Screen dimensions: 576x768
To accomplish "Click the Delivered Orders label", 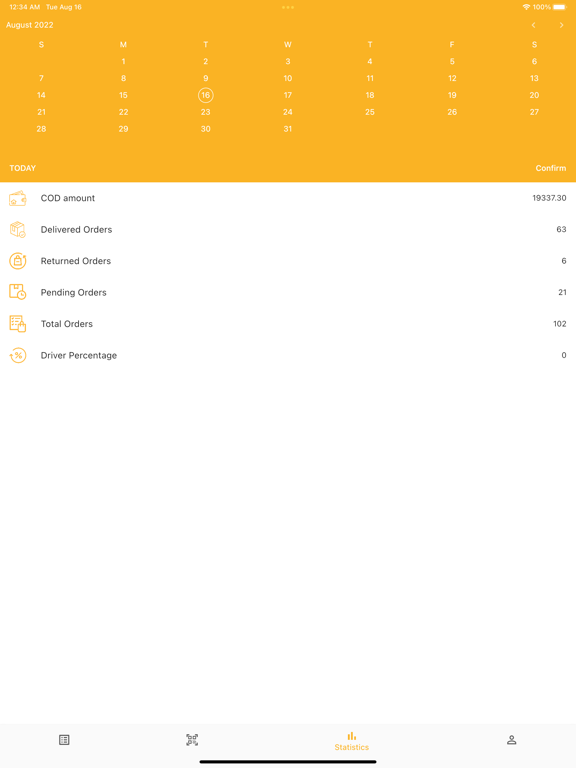I will (x=76, y=230).
